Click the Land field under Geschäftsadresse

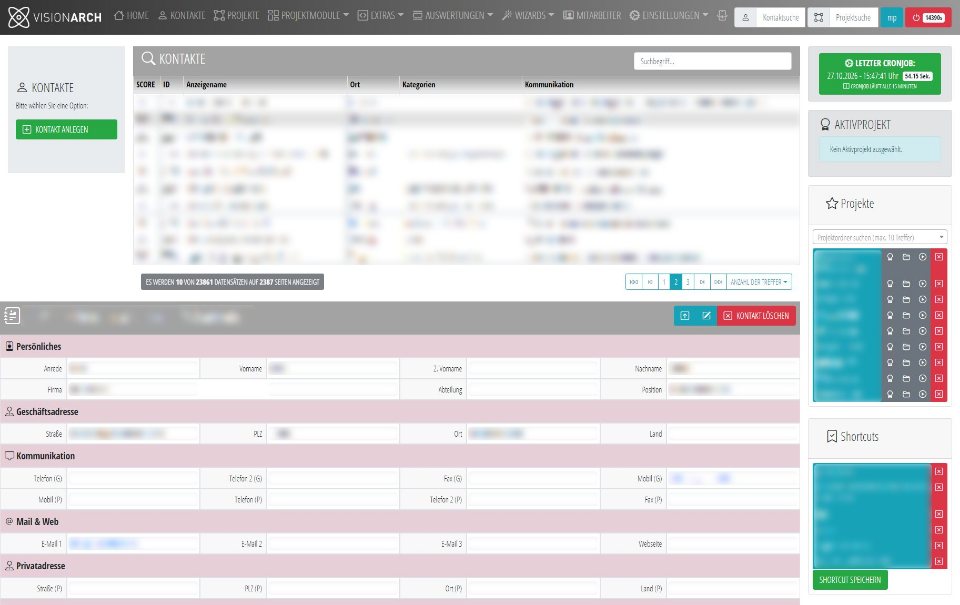pyautogui.click(x=733, y=434)
